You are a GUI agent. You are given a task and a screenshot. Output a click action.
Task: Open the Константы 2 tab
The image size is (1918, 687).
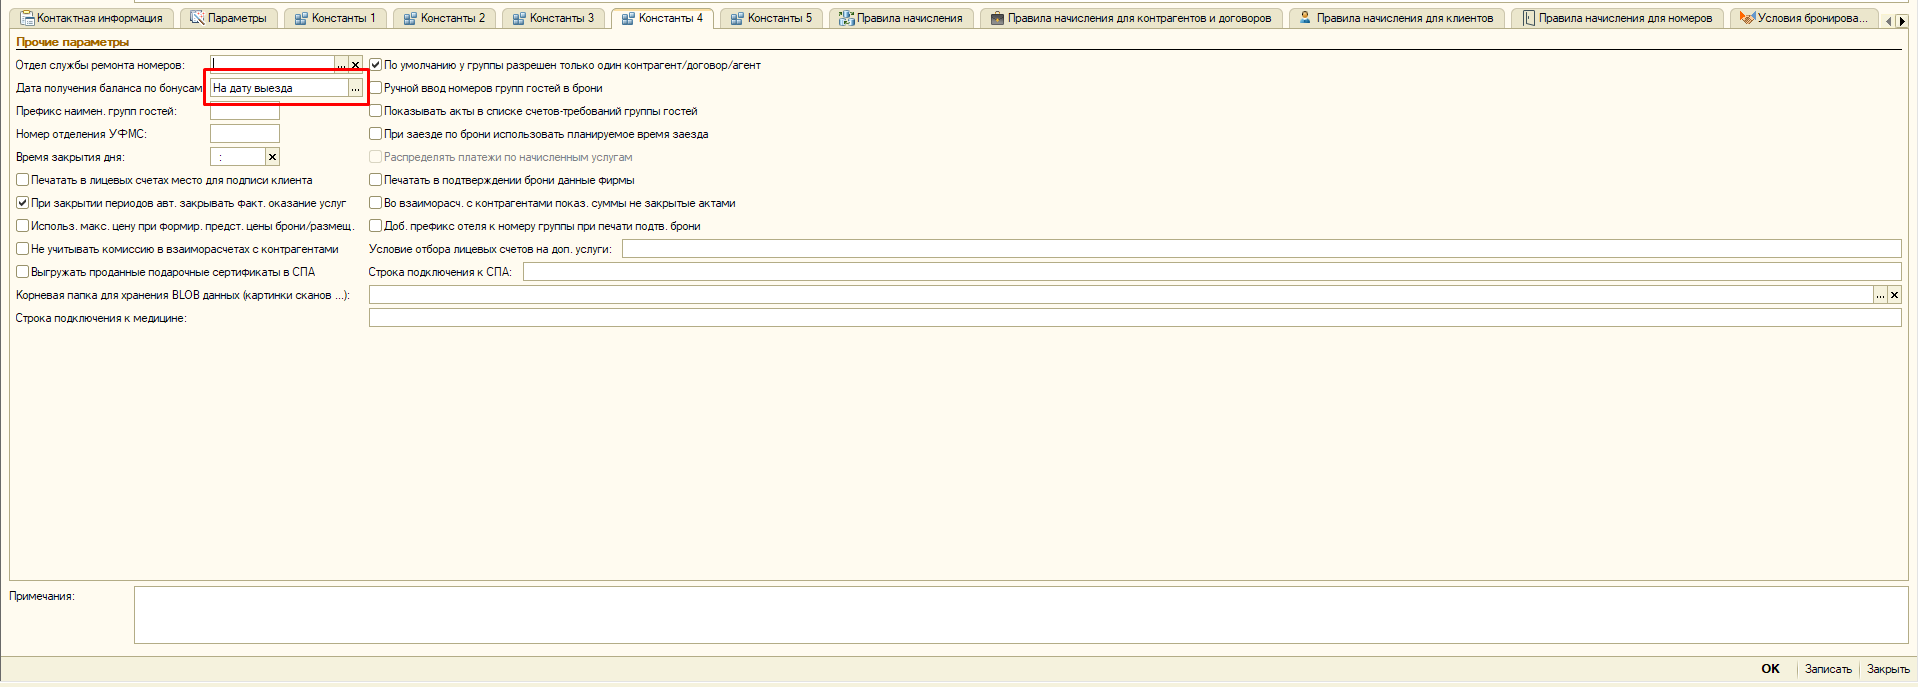[x=445, y=18]
